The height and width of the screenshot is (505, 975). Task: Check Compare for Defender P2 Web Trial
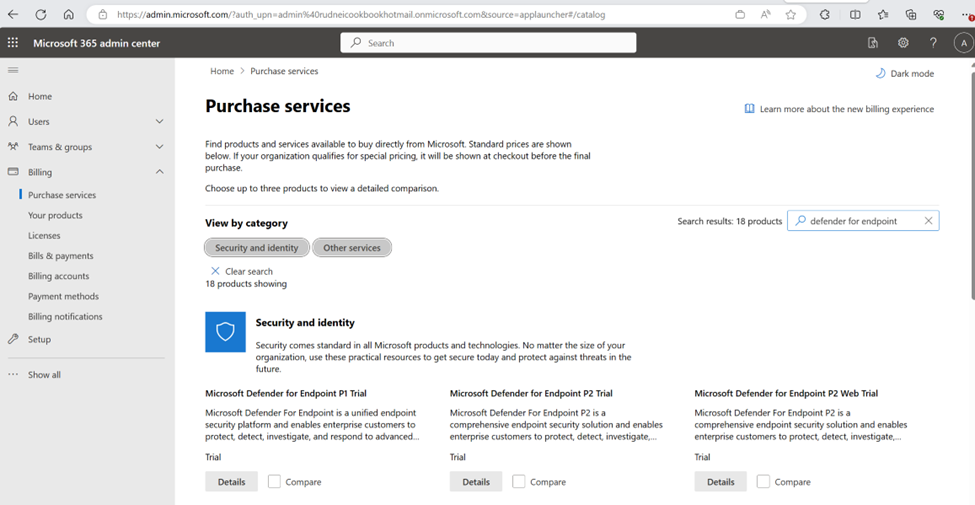click(x=764, y=481)
